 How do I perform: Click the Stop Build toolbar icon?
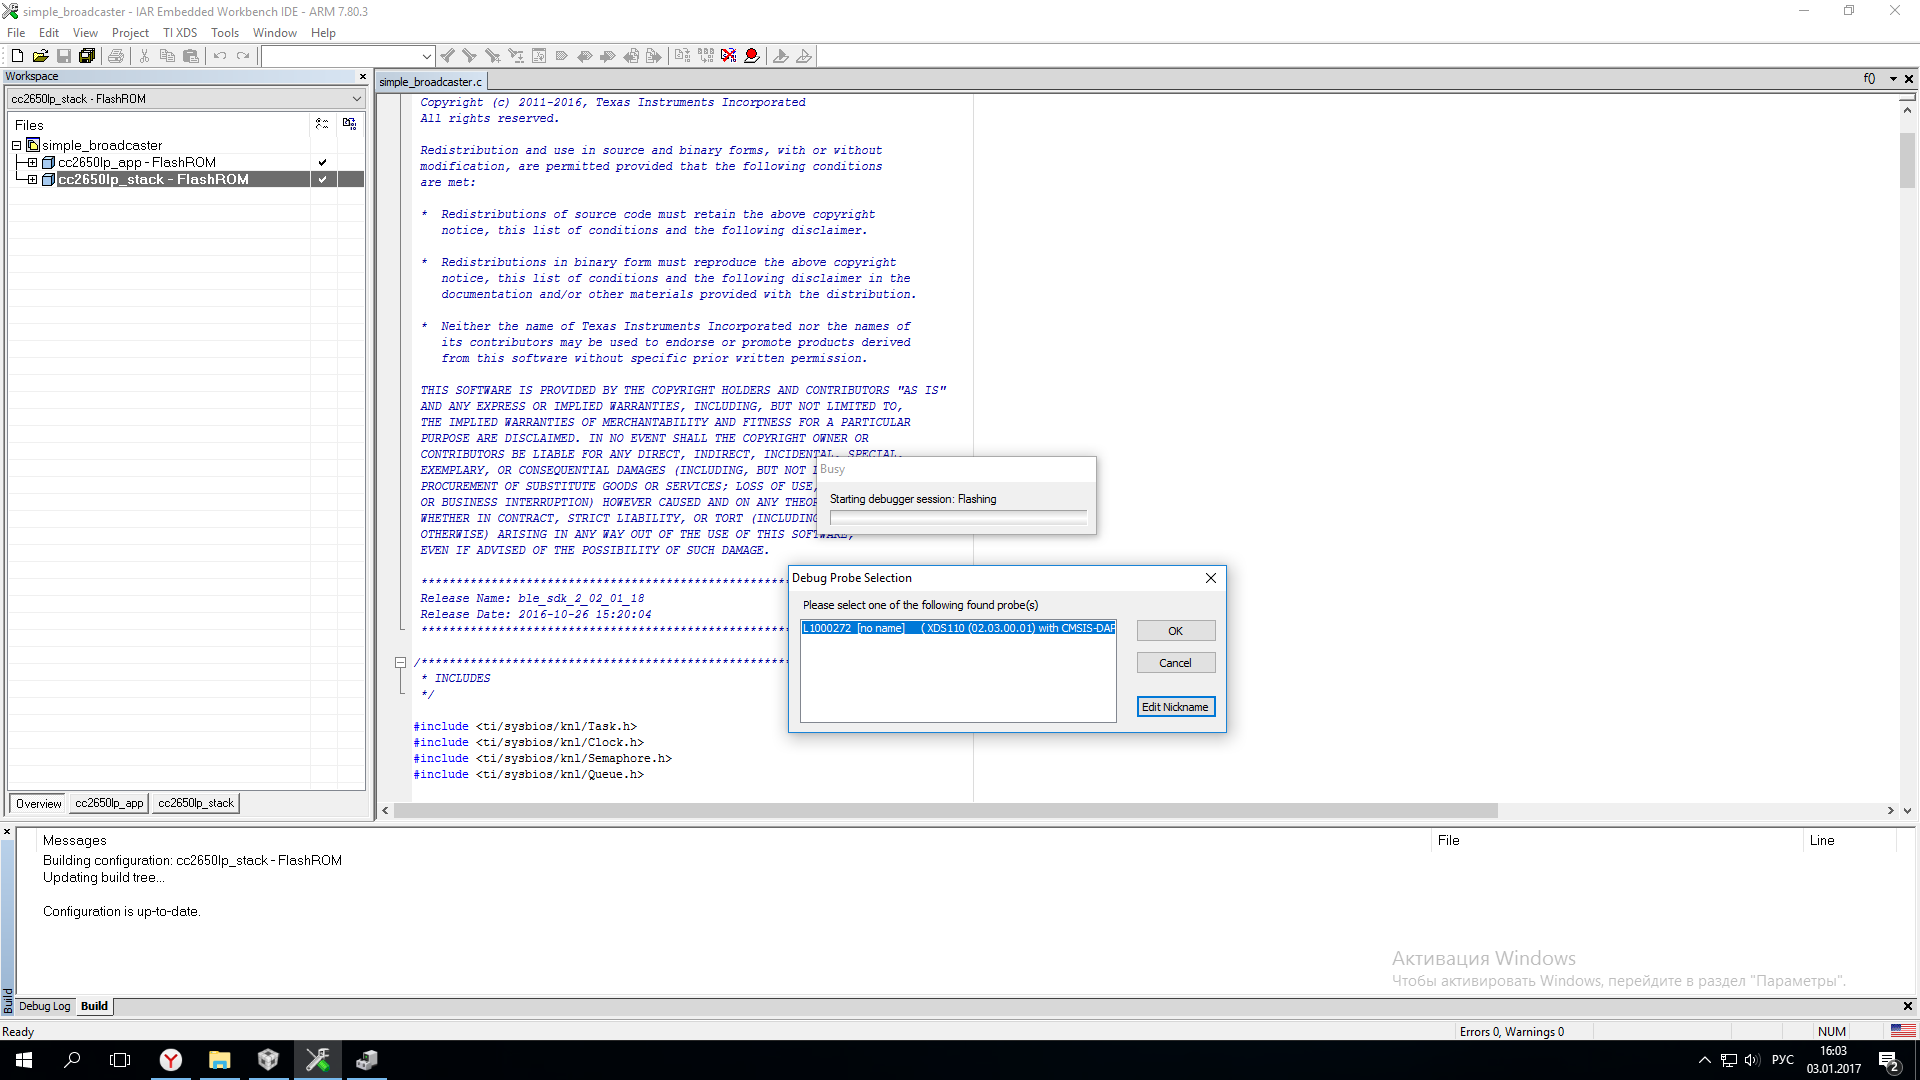pyautogui.click(x=728, y=56)
